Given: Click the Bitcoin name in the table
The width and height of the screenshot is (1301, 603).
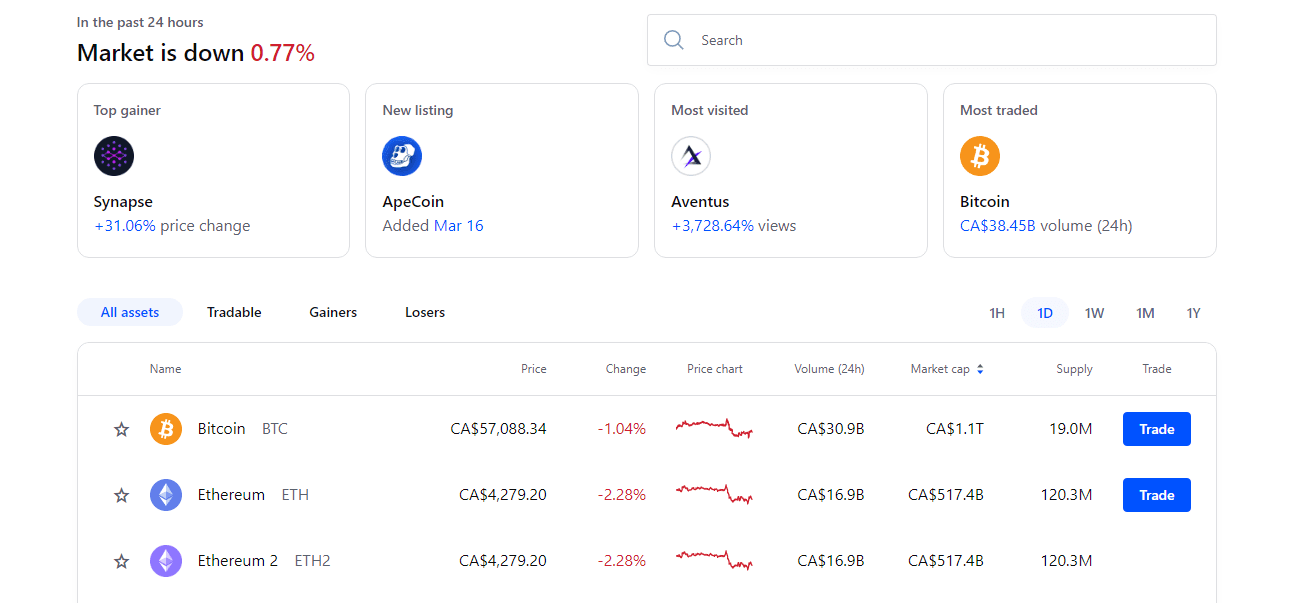Looking at the screenshot, I should click(x=221, y=429).
